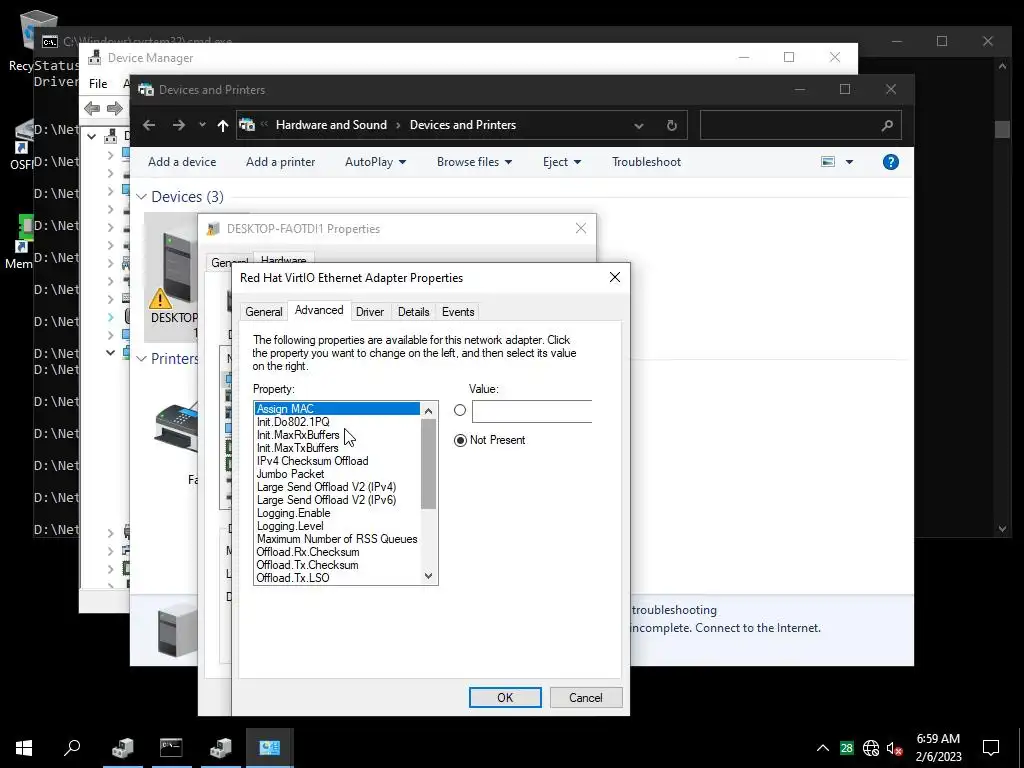1024x768 pixels.
Task: Select Maximum Number of RSS Queues
Action: pos(337,539)
